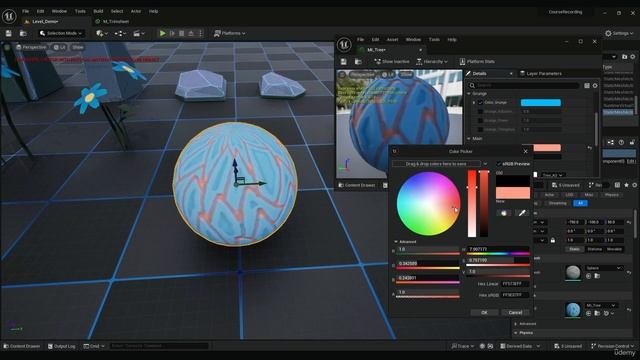Select the All filter in Details panel
Viewport: 640px width, 360px height.
click(x=580, y=203)
